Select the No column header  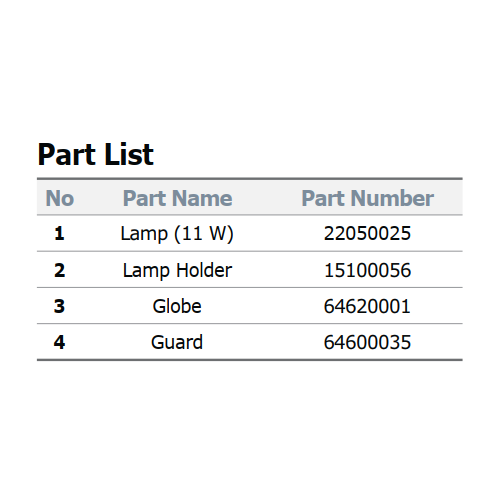[x=60, y=198]
